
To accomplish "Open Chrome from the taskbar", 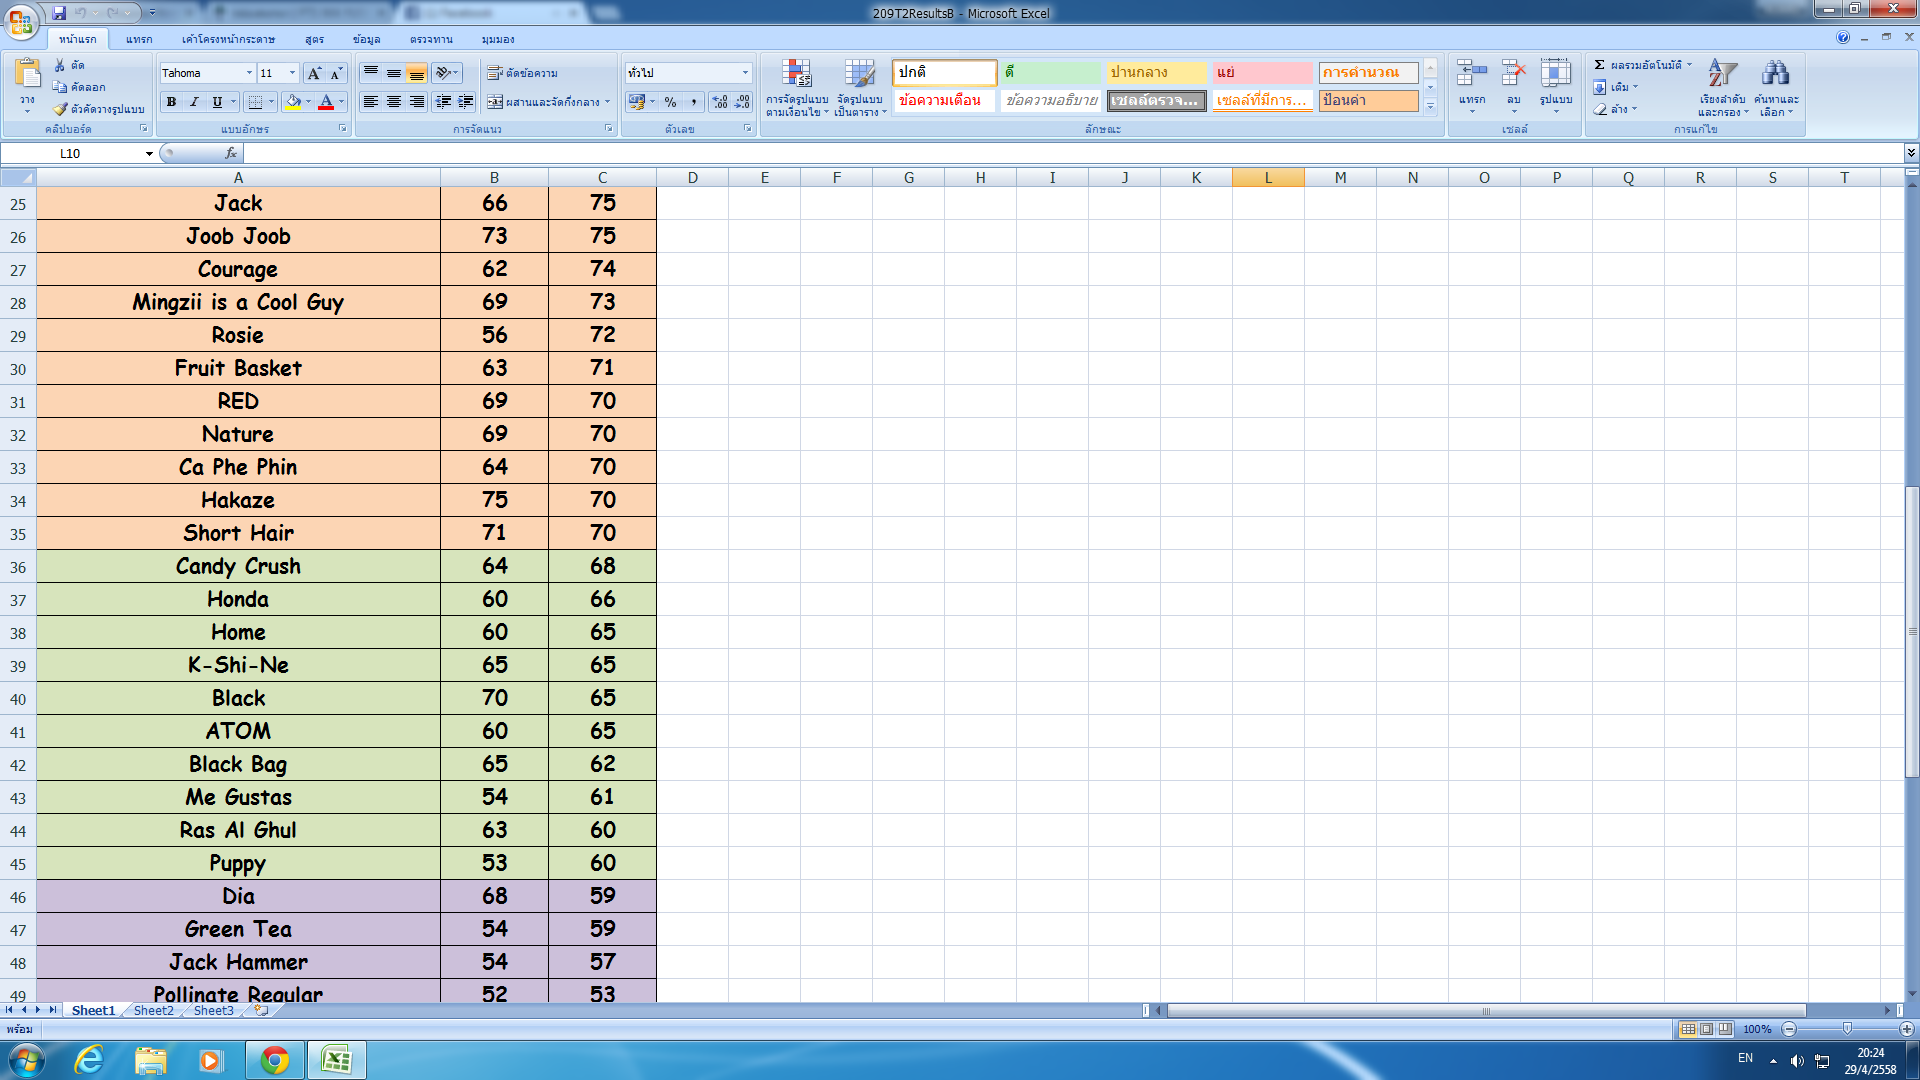I will click(274, 1060).
